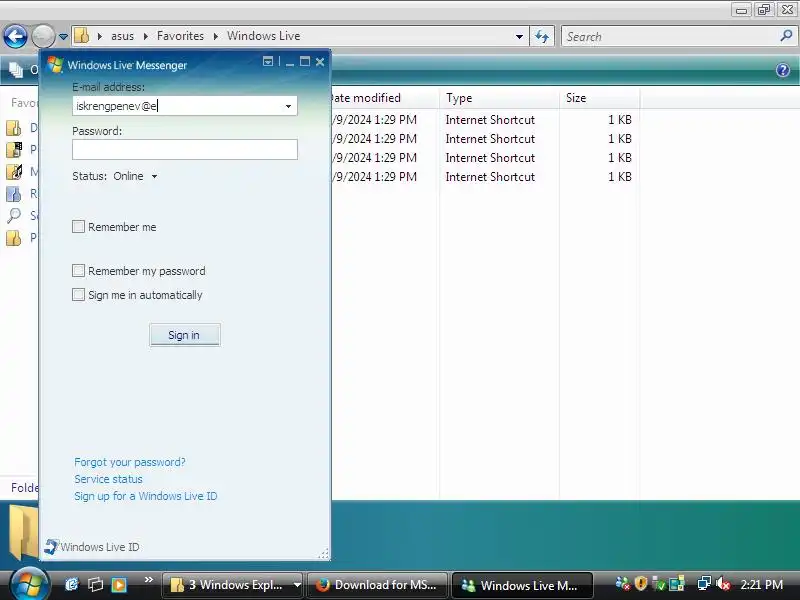Launch Internet Explorer from Quick Launch
The height and width of the screenshot is (600, 800).
click(72, 584)
